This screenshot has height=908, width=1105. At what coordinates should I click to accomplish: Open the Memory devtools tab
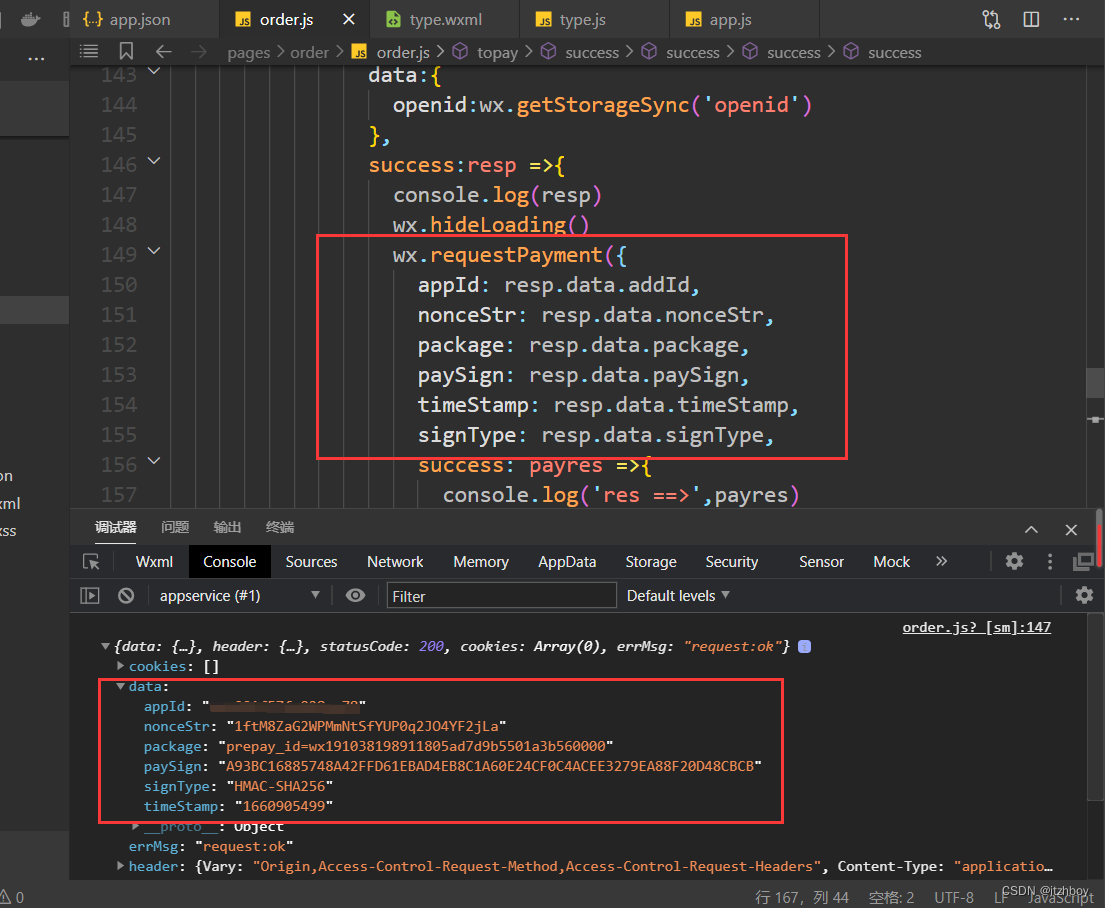coord(481,562)
